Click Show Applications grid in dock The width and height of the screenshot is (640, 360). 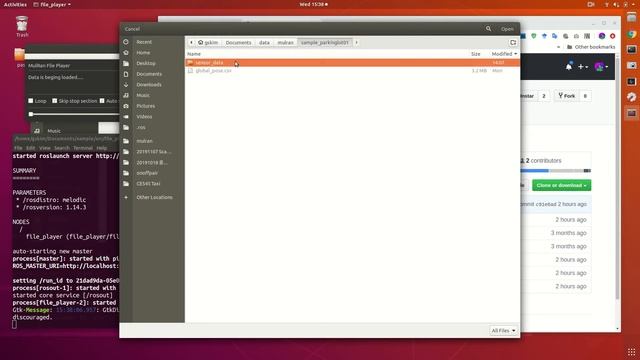(631, 351)
